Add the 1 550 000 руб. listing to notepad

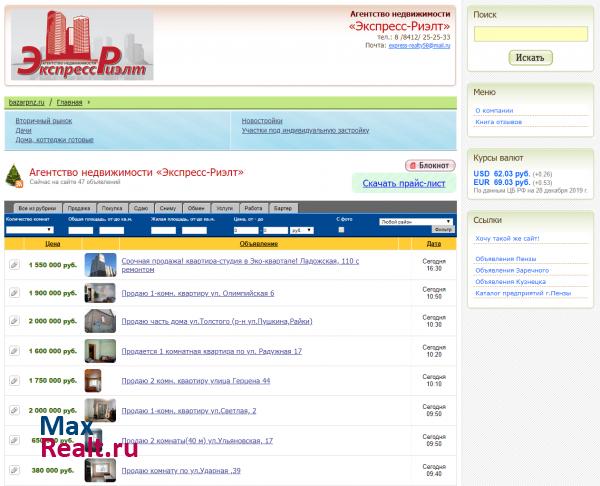14,264
